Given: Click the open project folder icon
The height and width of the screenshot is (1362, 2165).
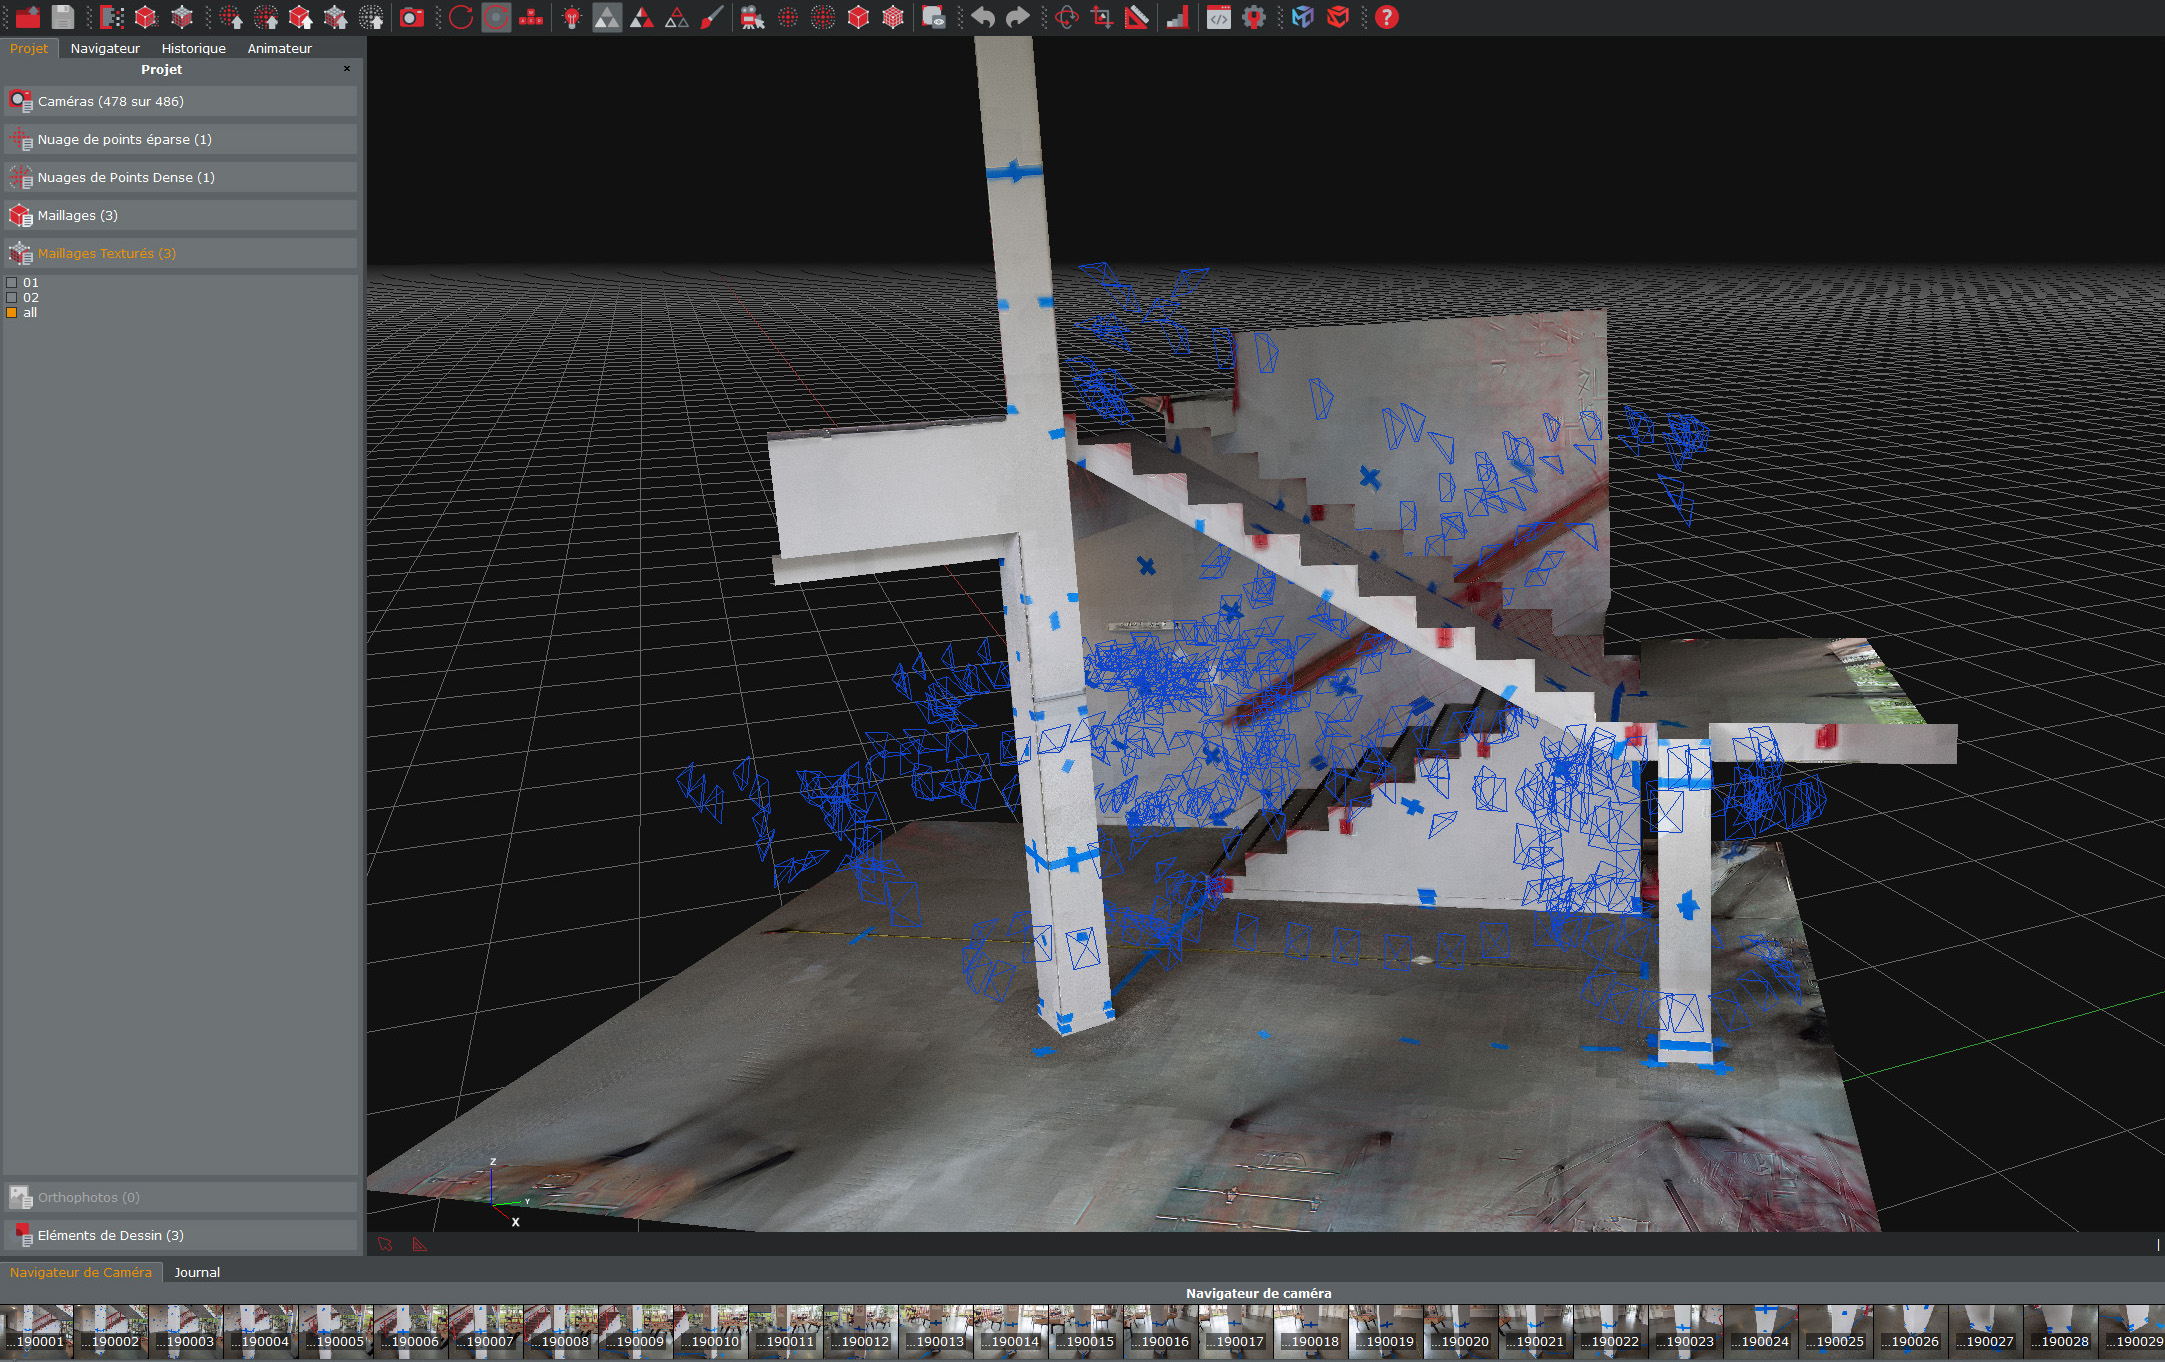Looking at the screenshot, I should [27, 17].
